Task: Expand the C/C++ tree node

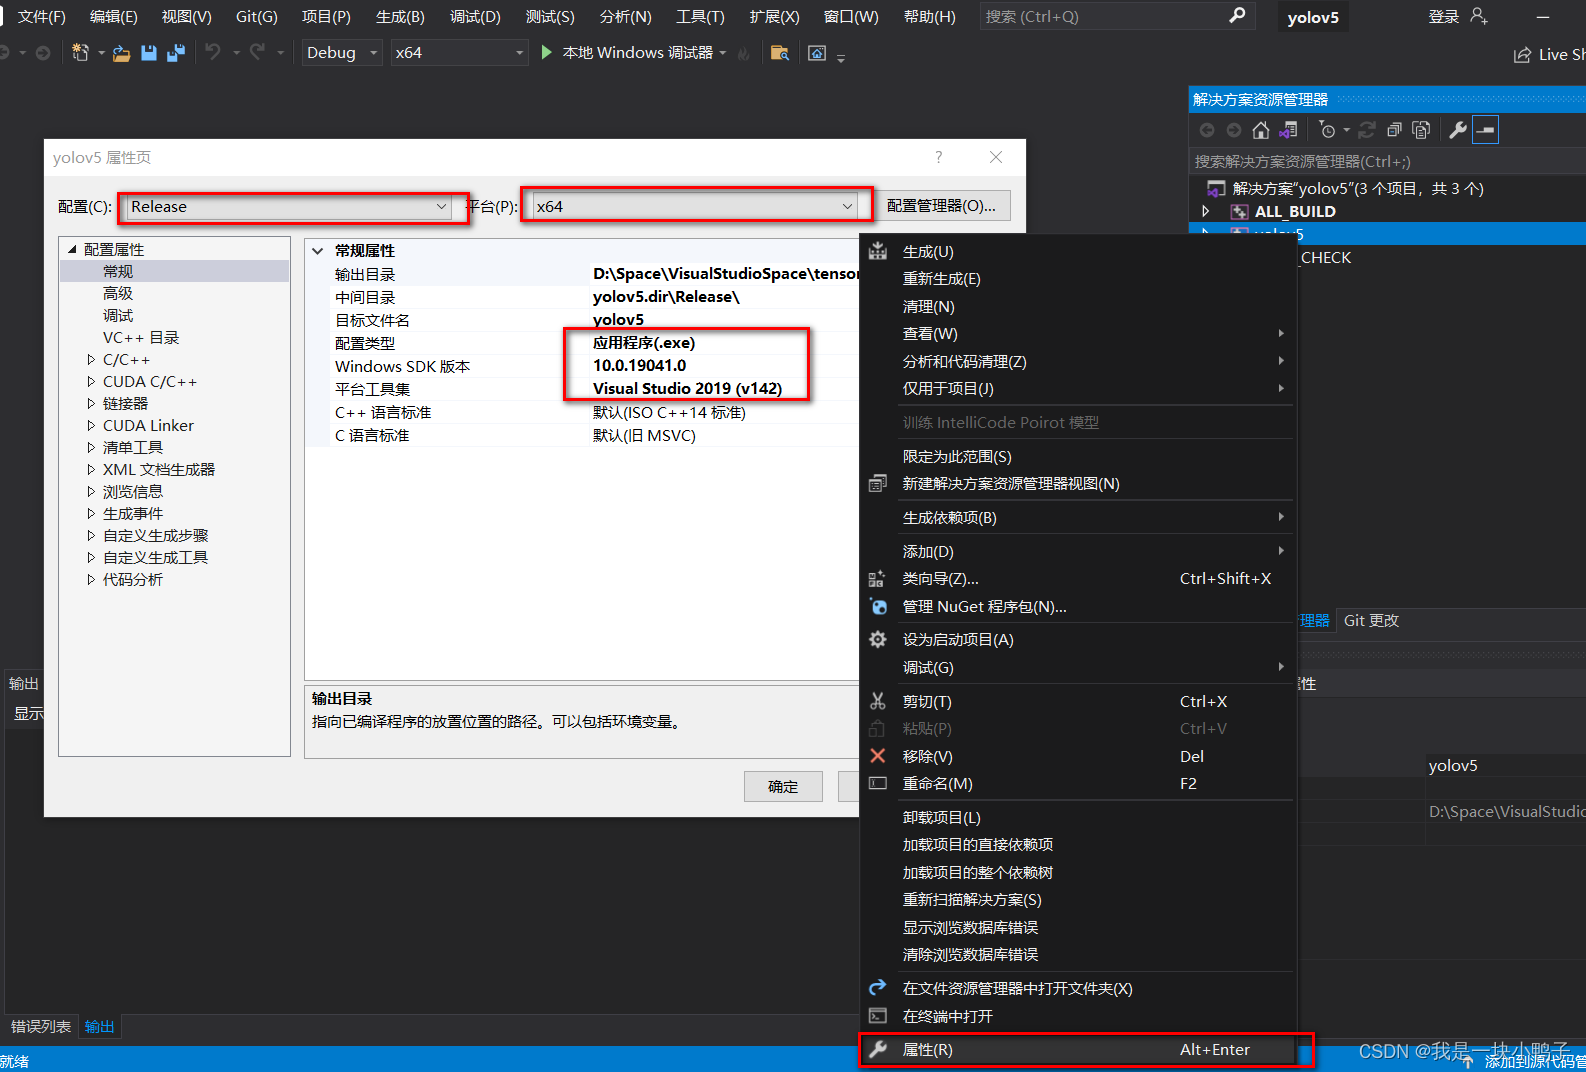Action: [x=91, y=360]
